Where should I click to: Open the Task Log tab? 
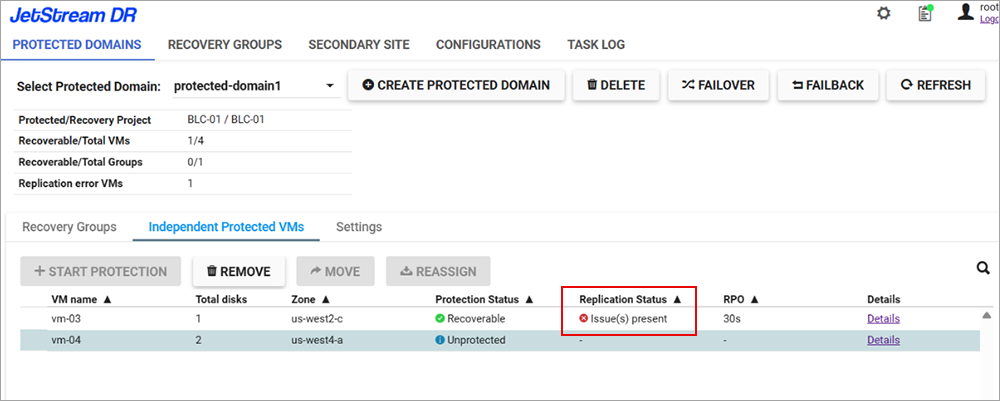click(x=595, y=45)
